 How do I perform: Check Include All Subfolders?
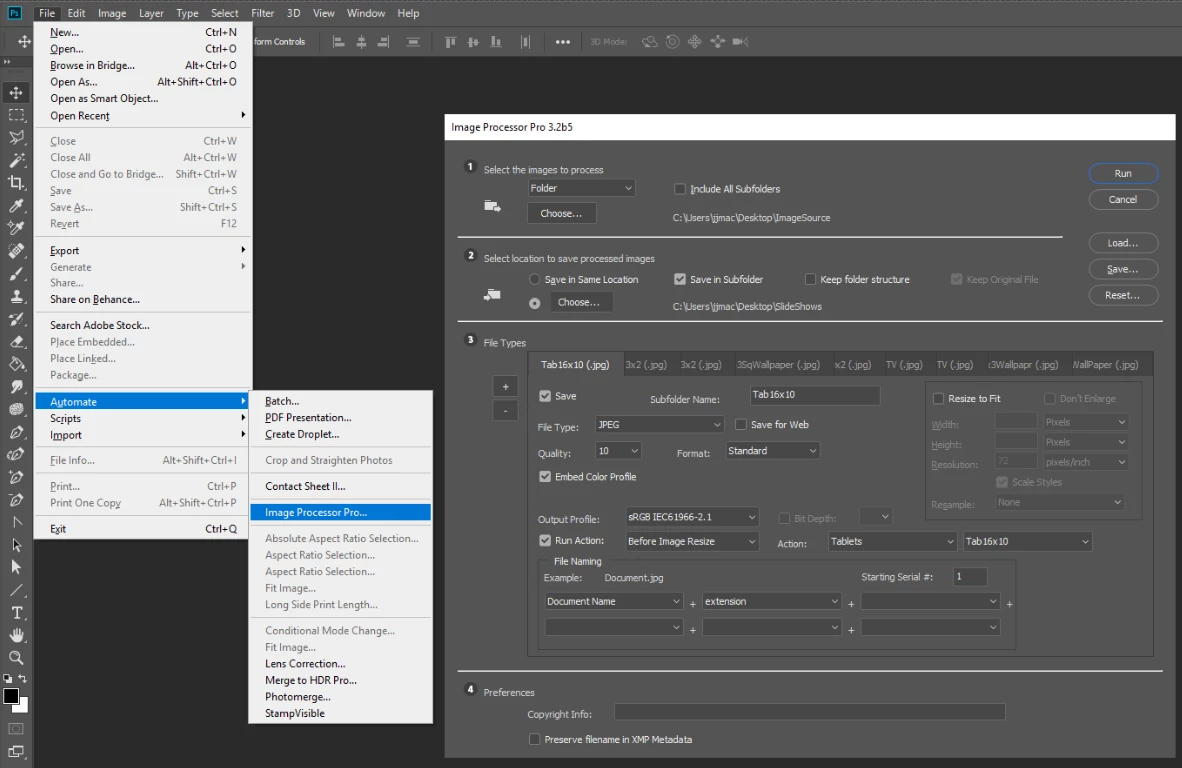coord(680,189)
